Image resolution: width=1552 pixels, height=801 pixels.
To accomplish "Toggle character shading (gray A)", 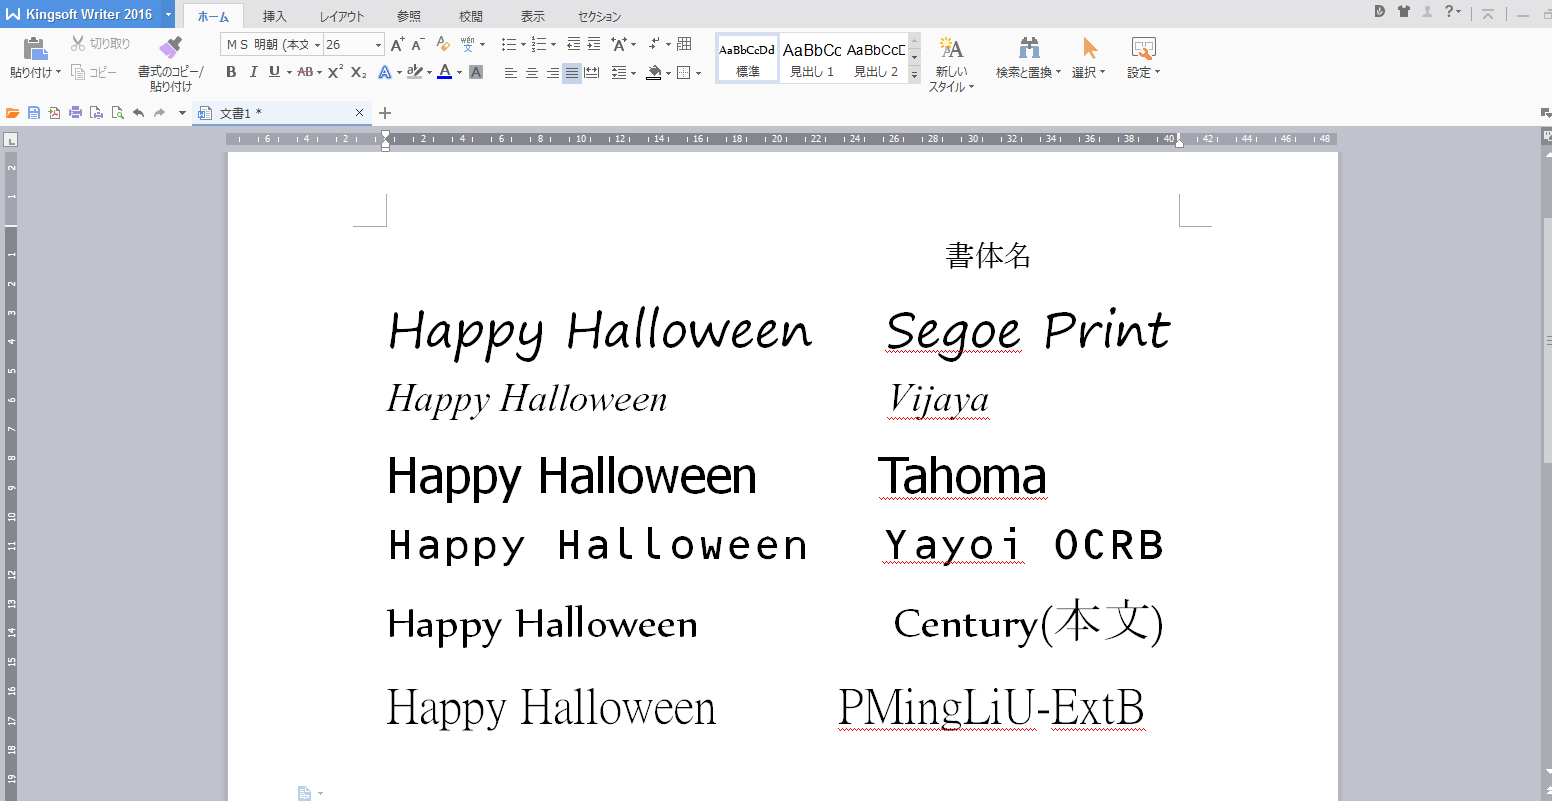I will 476,72.
